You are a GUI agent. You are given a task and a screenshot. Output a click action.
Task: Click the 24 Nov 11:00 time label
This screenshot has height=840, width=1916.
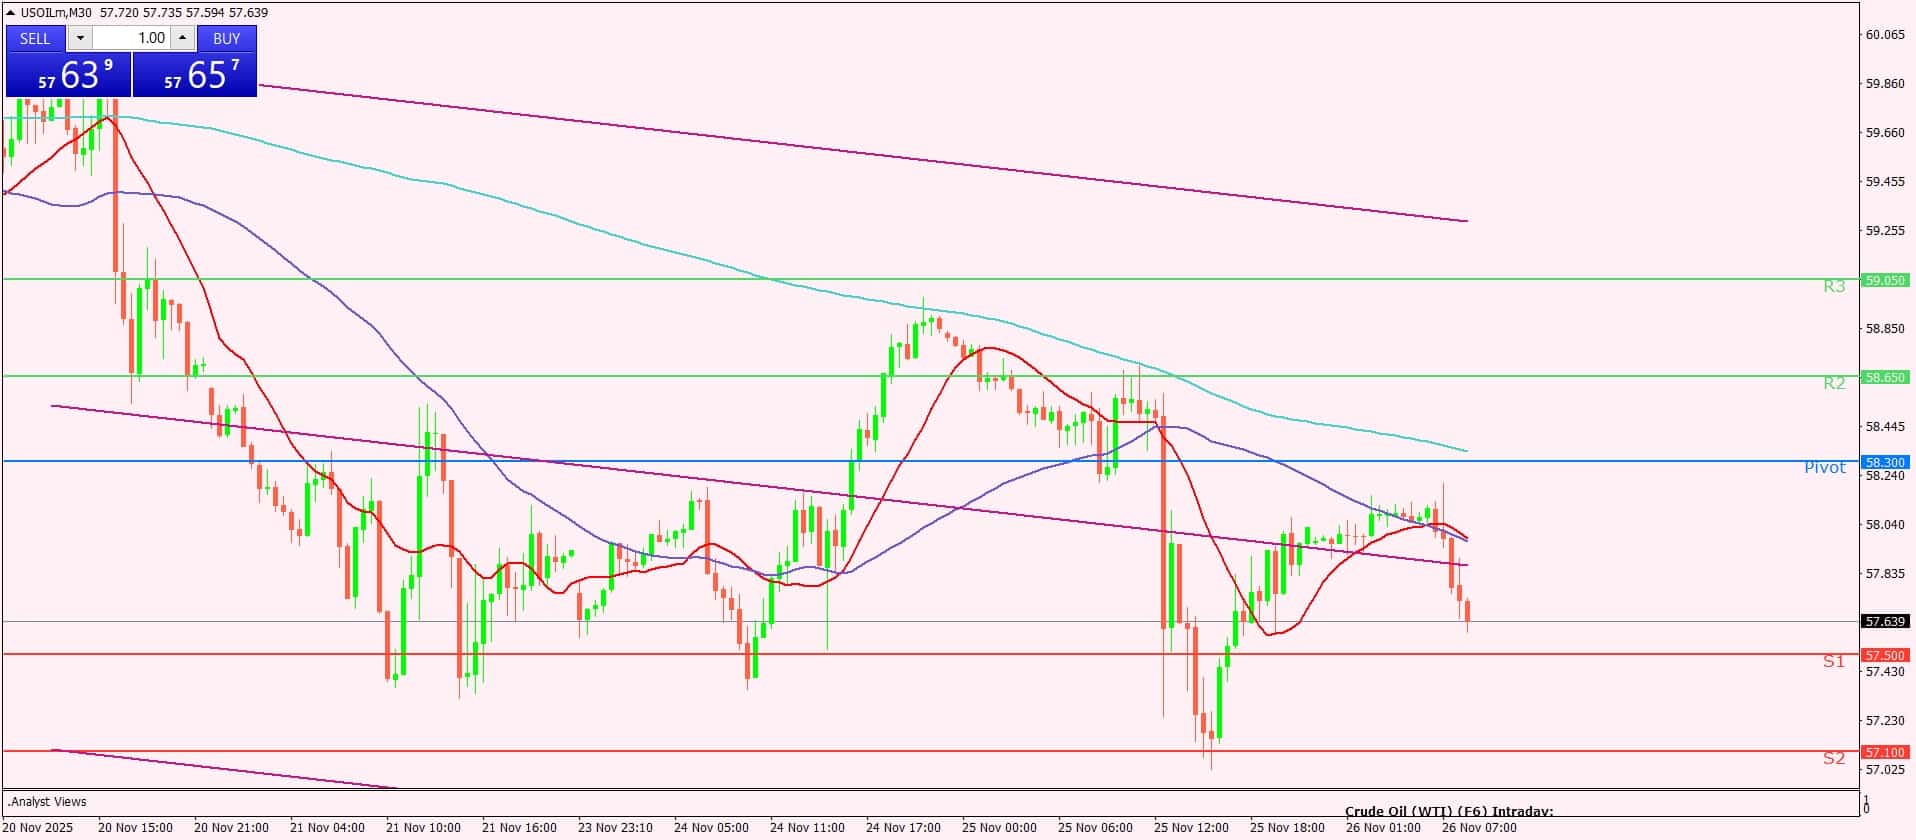click(x=807, y=828)
